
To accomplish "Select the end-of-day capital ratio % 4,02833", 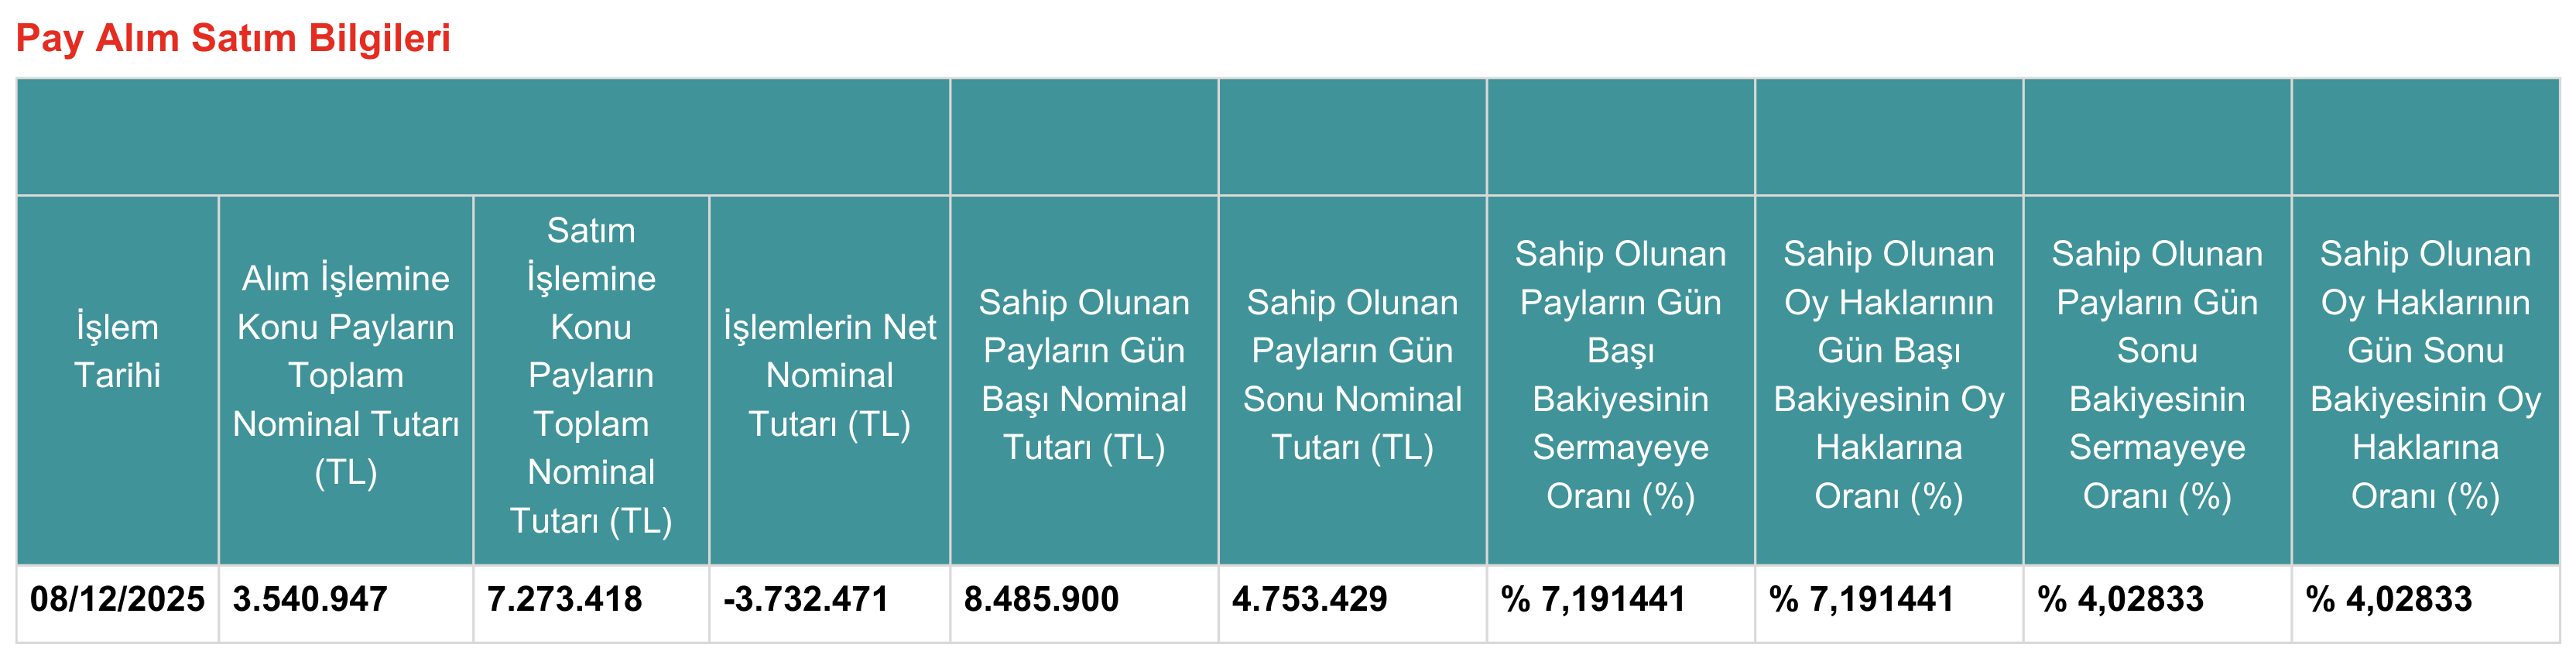I will pos(2120,600).
